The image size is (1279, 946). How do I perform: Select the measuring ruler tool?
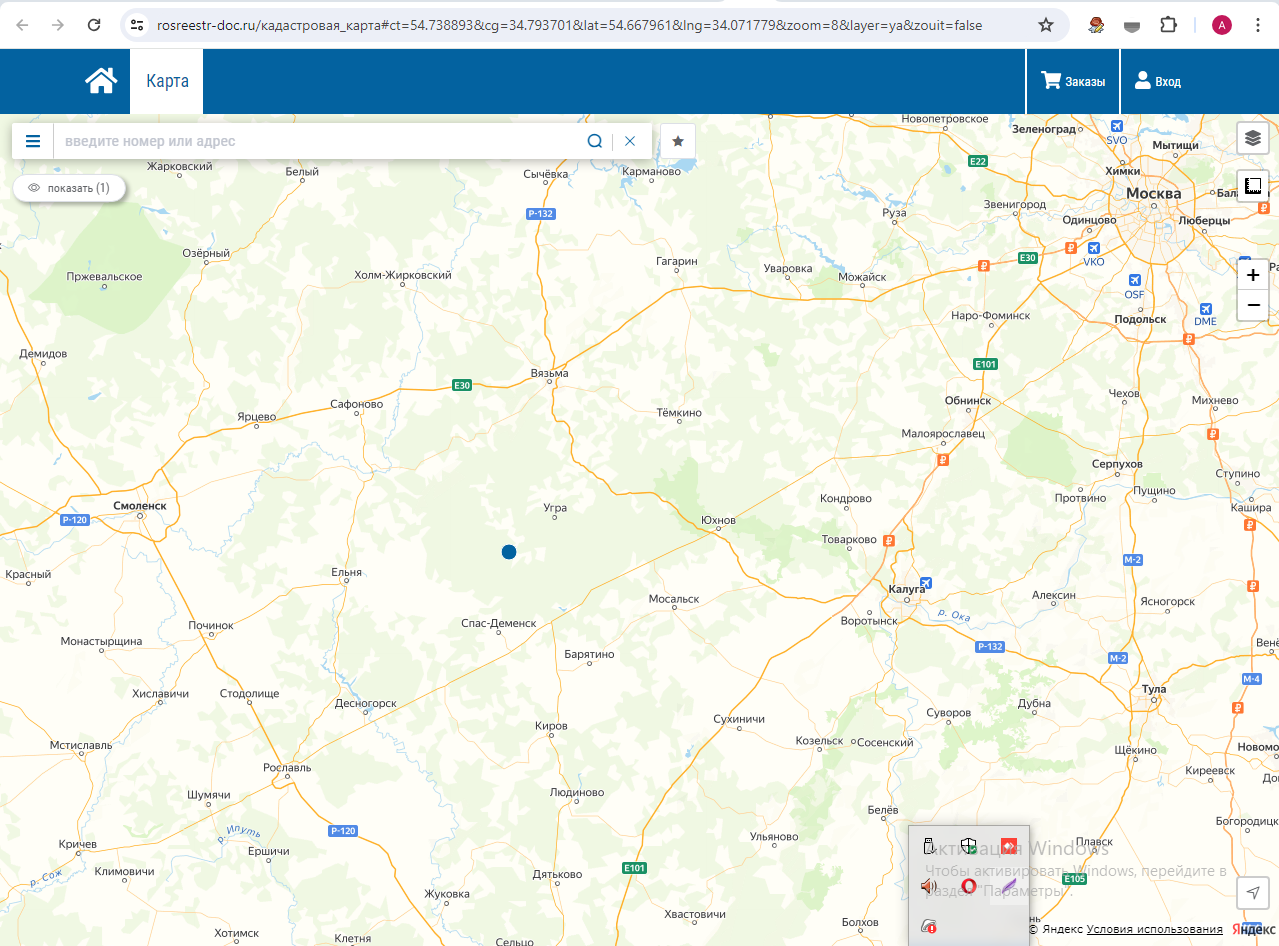point(1253,186)
